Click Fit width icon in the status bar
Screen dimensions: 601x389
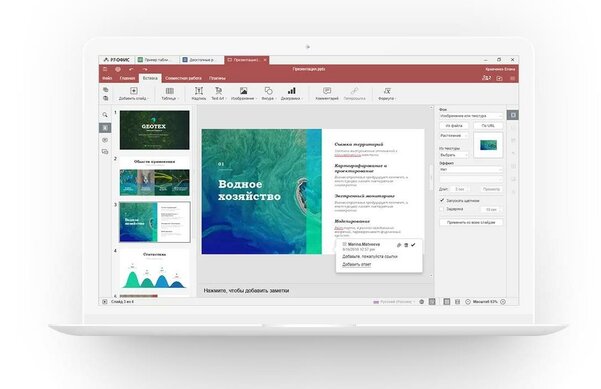click(x=457, y=302)
